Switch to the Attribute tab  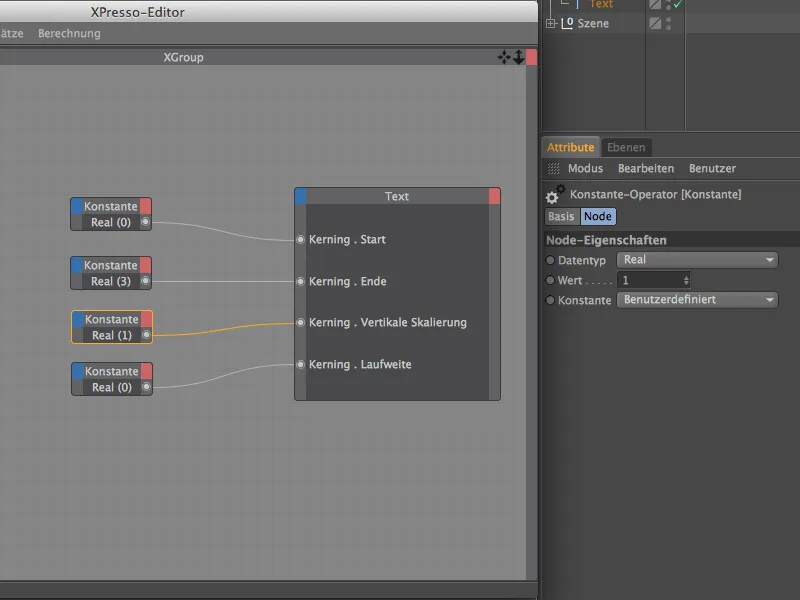571,147
